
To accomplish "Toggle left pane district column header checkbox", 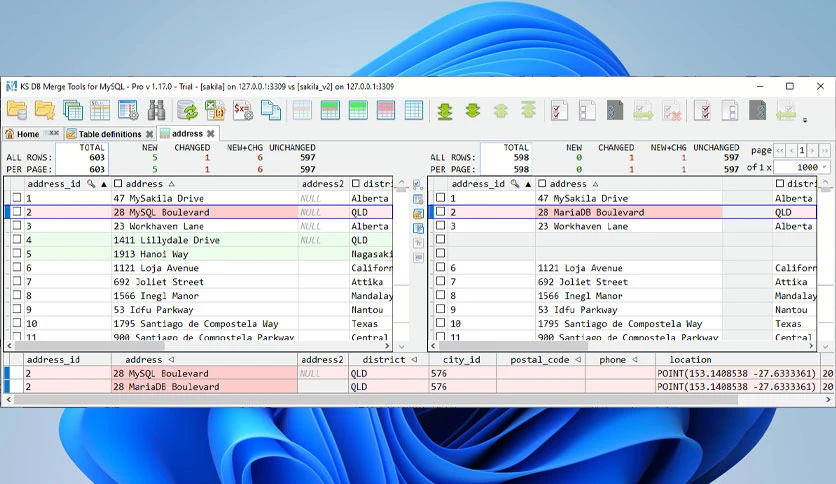I will pos(356,183).
